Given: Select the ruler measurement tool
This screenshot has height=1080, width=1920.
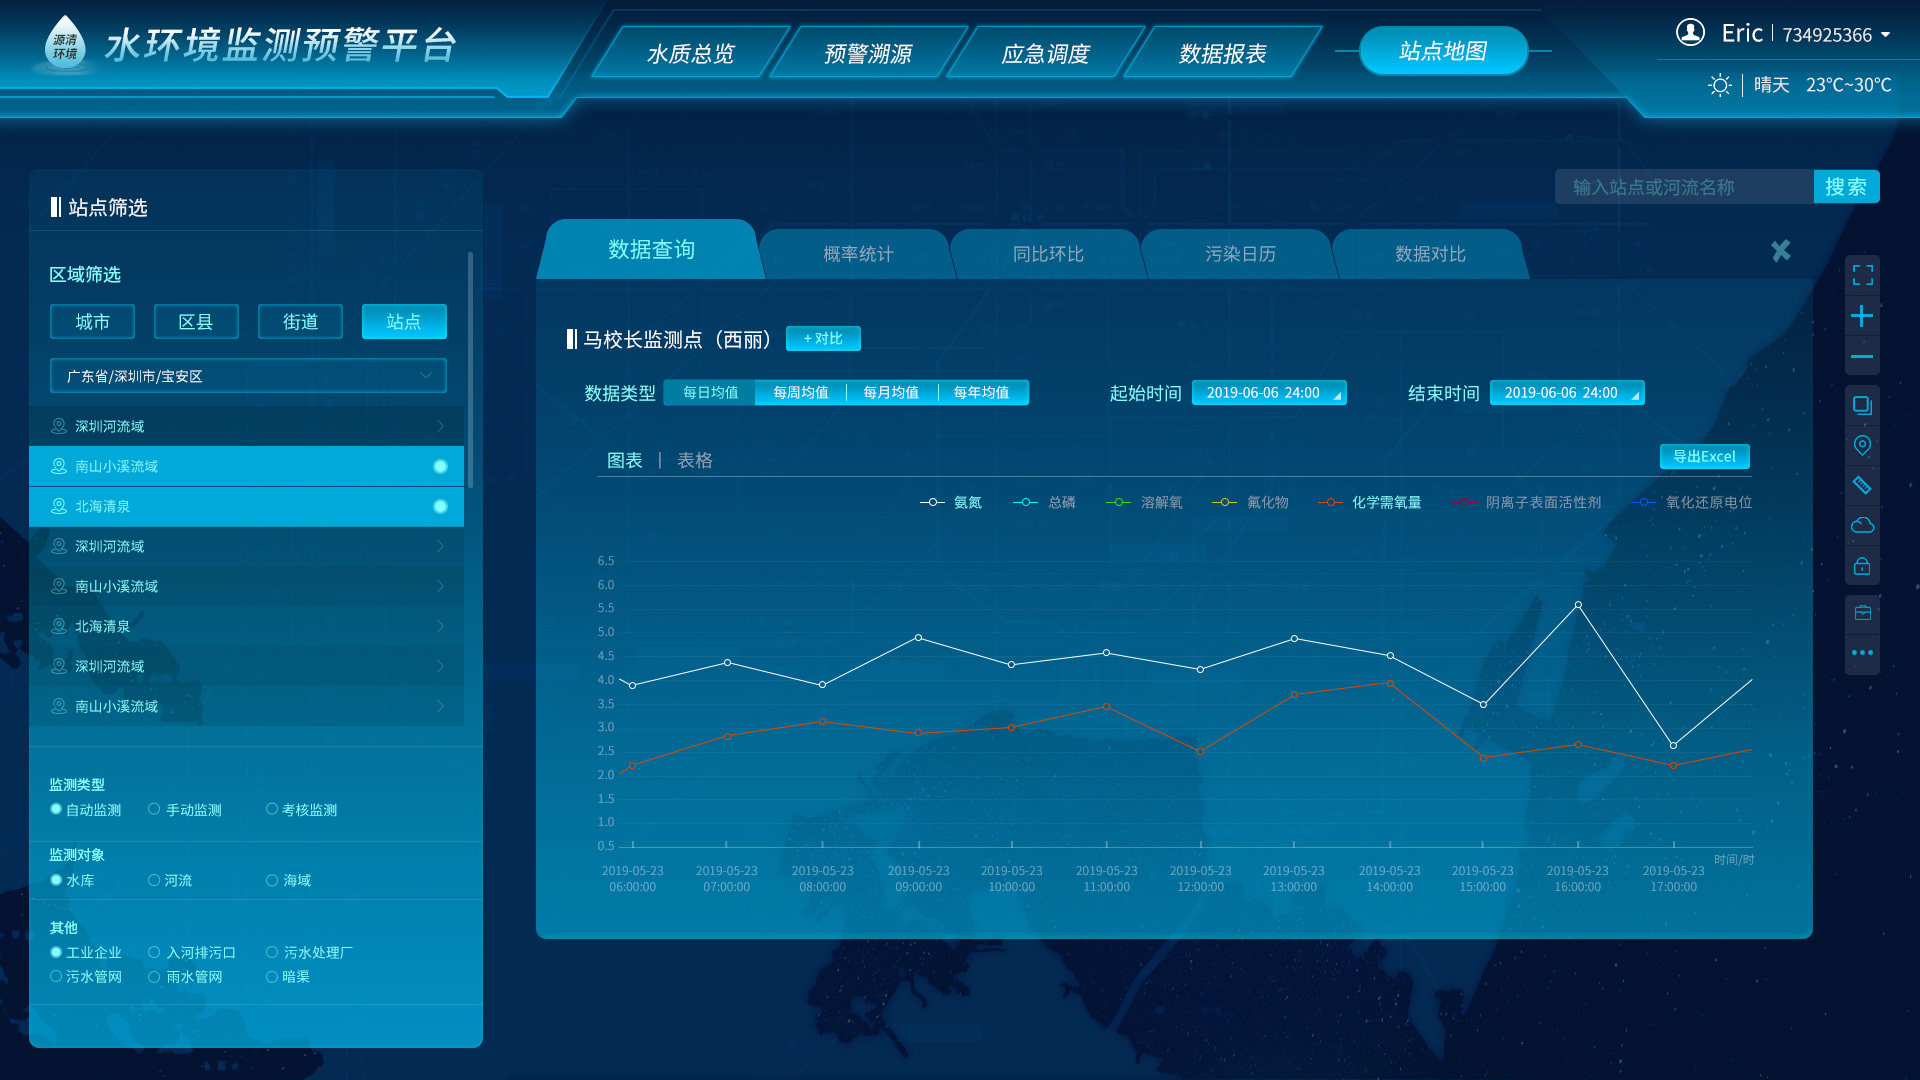Looking at the screenshot, I should point(1862,485).
